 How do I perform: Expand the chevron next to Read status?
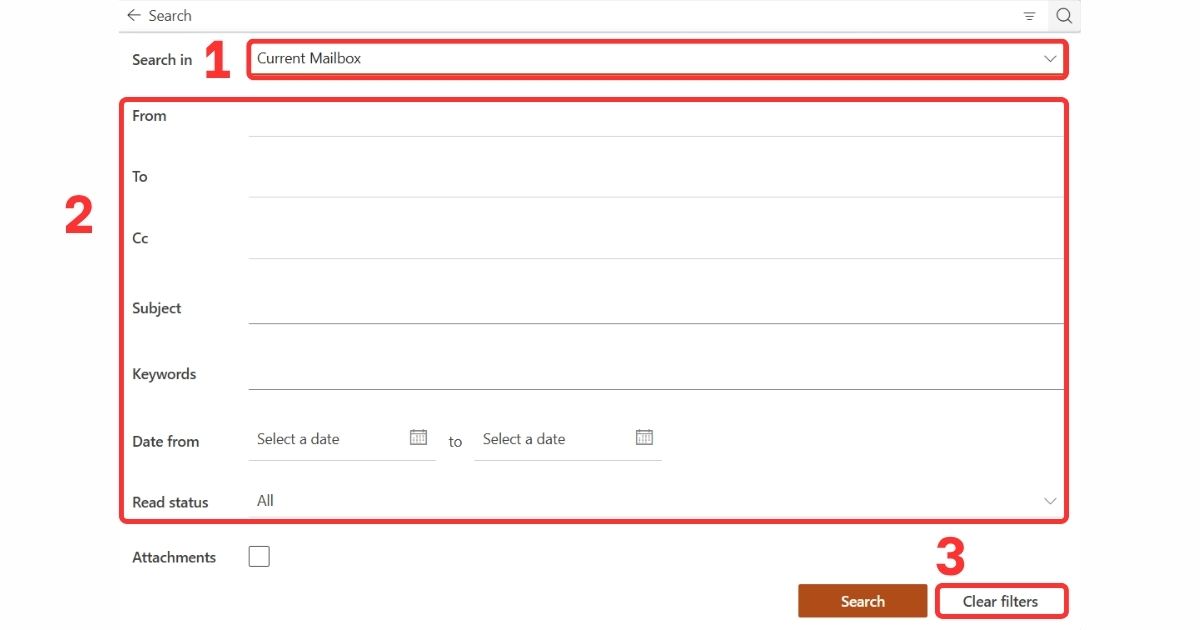(1050, 500)
